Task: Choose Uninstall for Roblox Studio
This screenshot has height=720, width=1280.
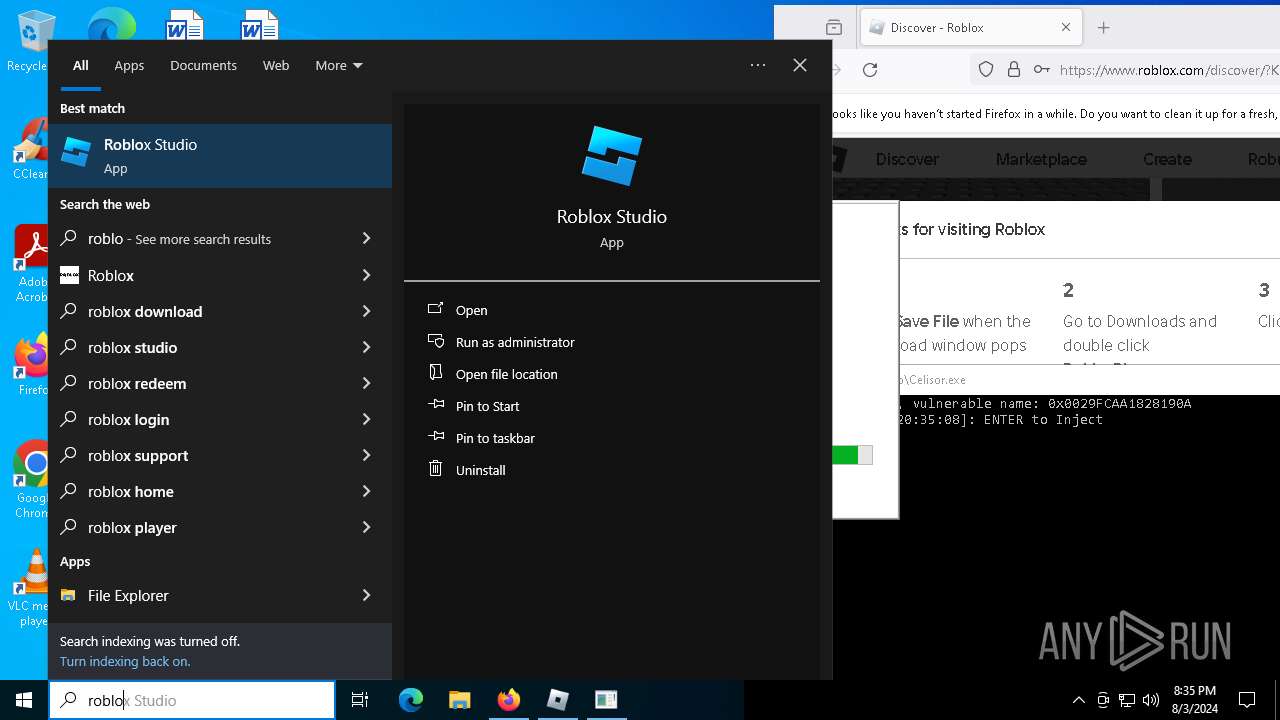Action: pos(481,470)
